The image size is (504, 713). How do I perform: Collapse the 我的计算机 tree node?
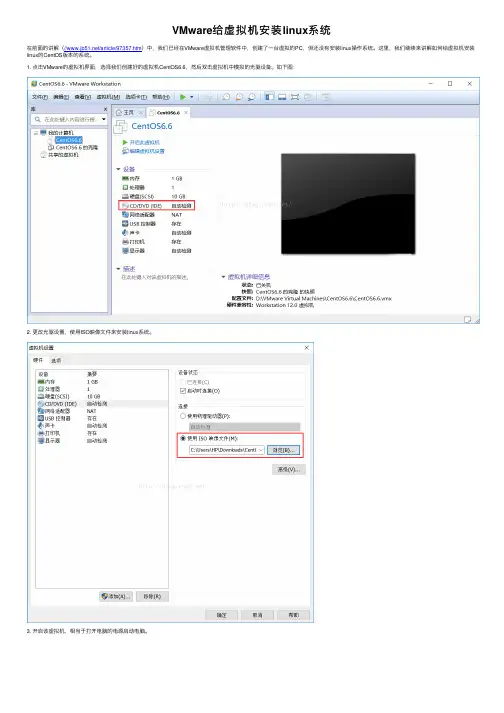pyautogui.click(x=35, y=133)
